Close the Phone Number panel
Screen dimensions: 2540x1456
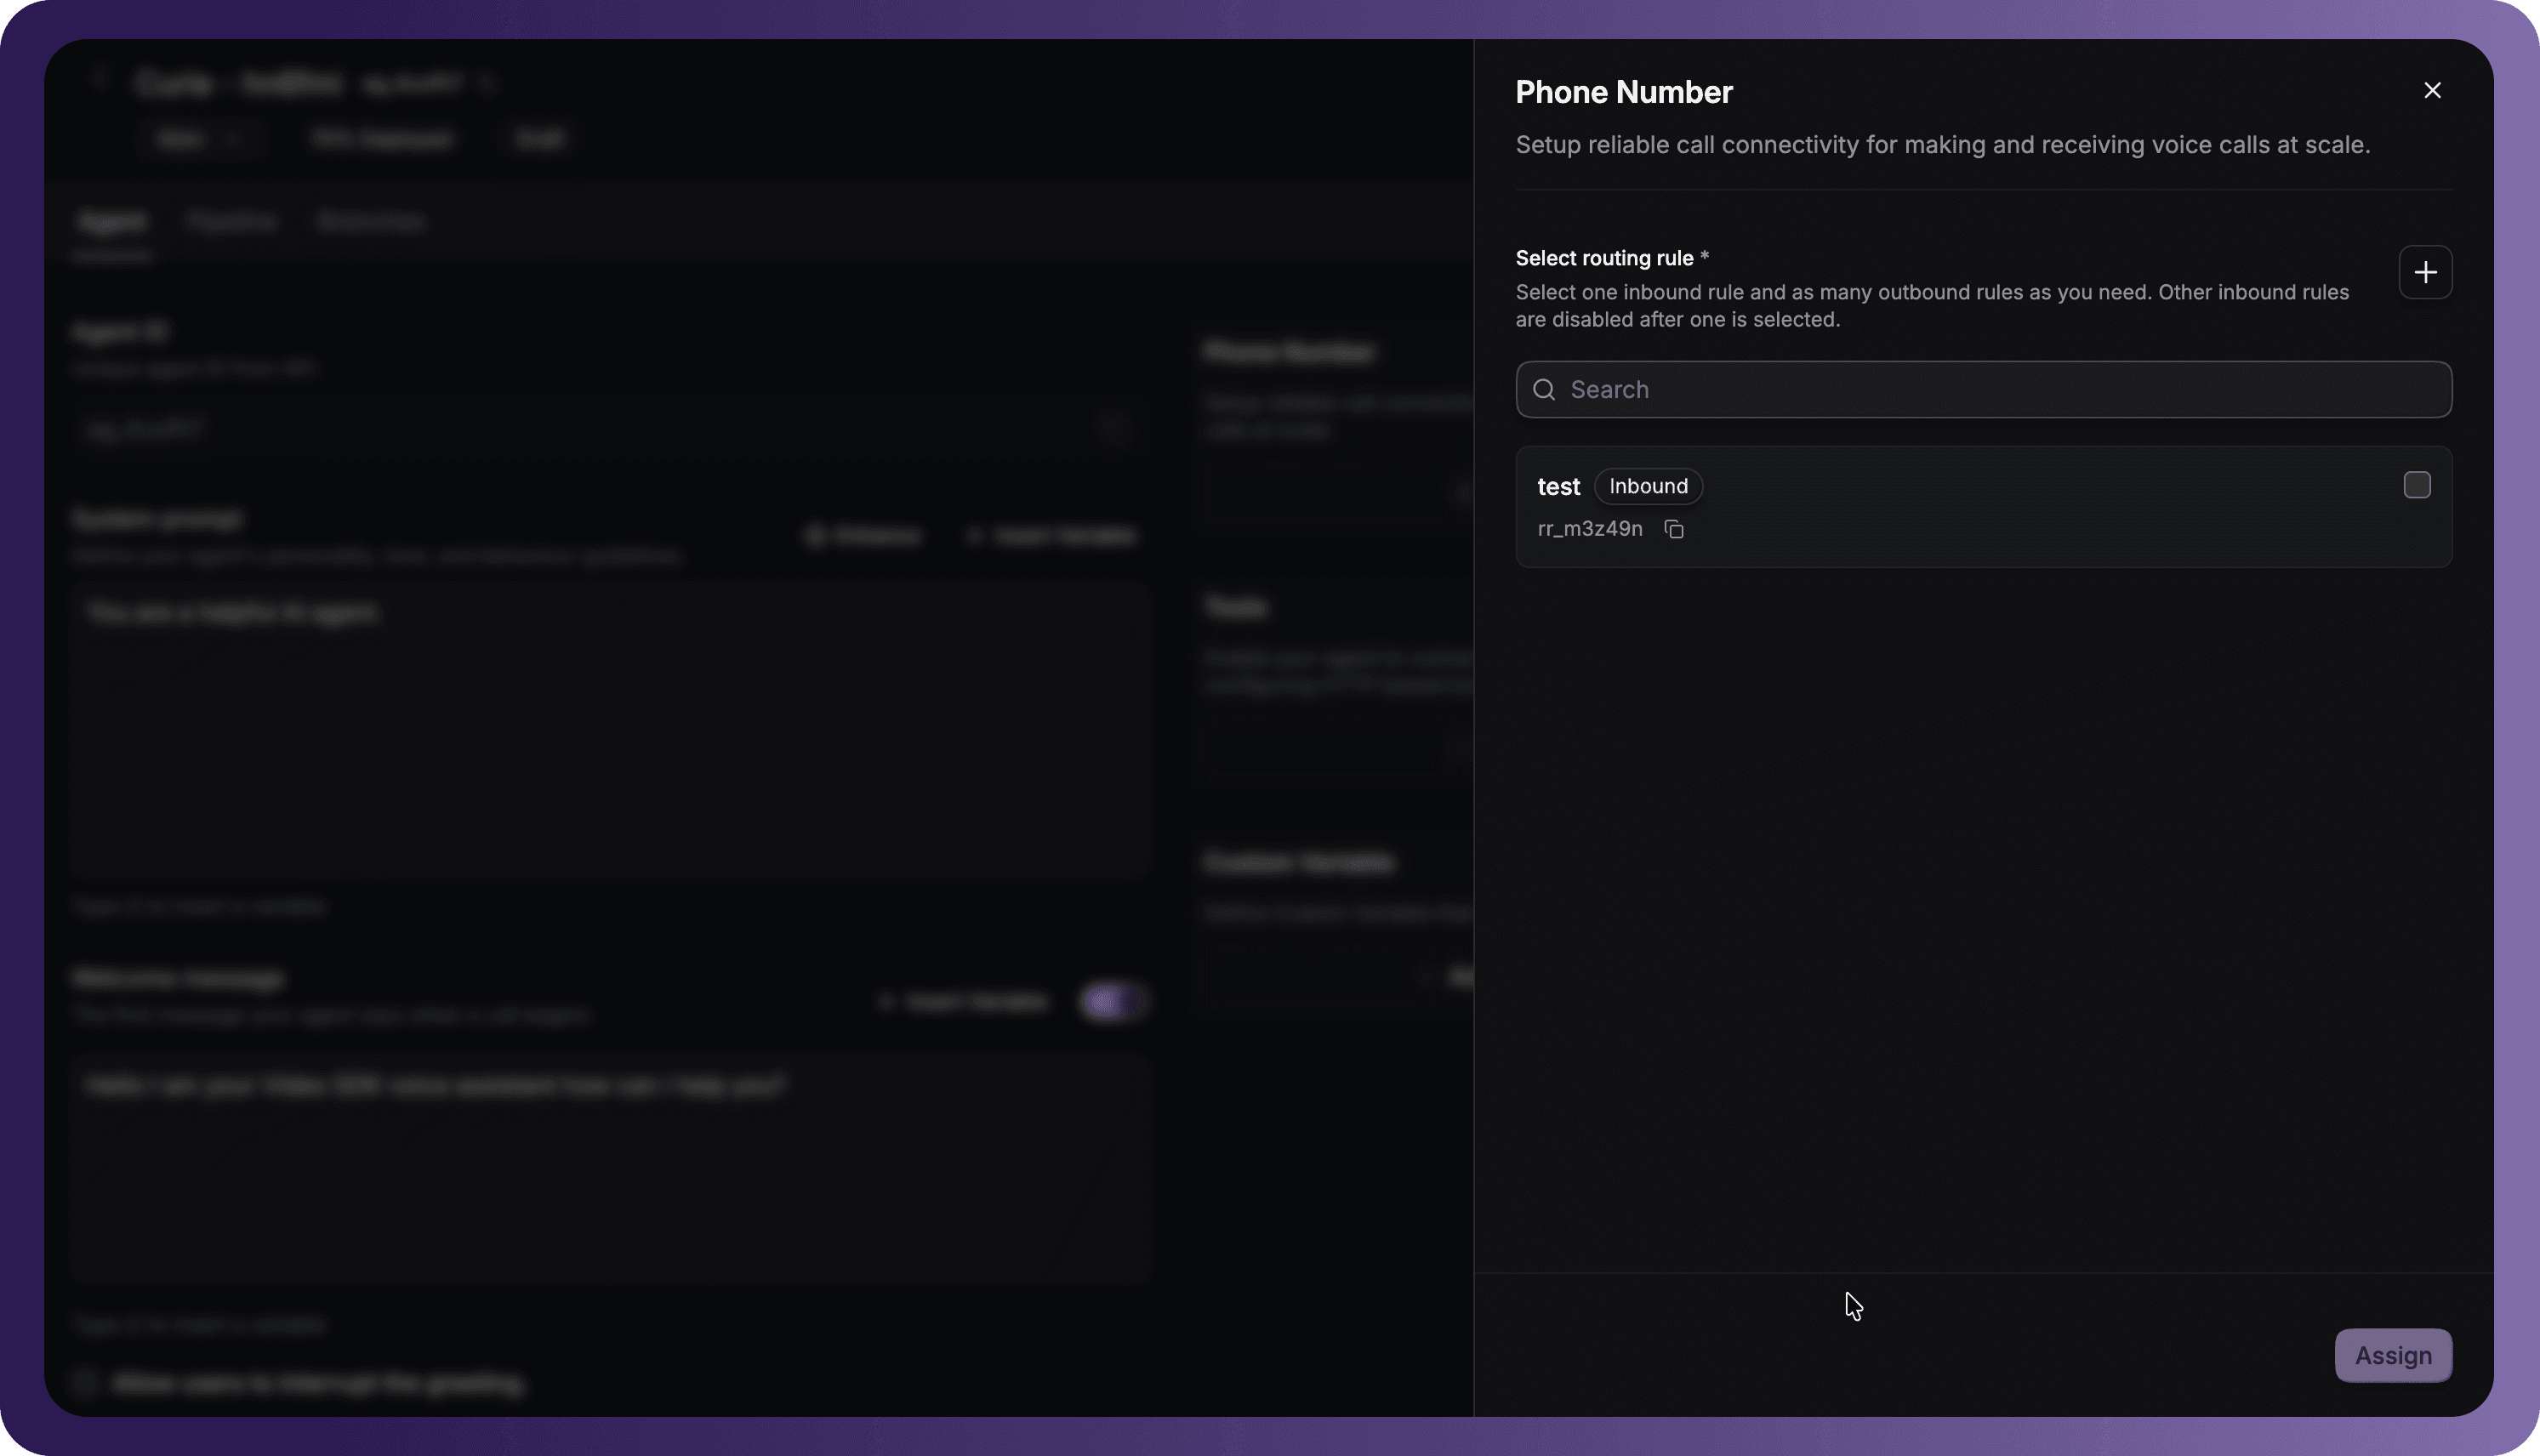coord(2432,90)
